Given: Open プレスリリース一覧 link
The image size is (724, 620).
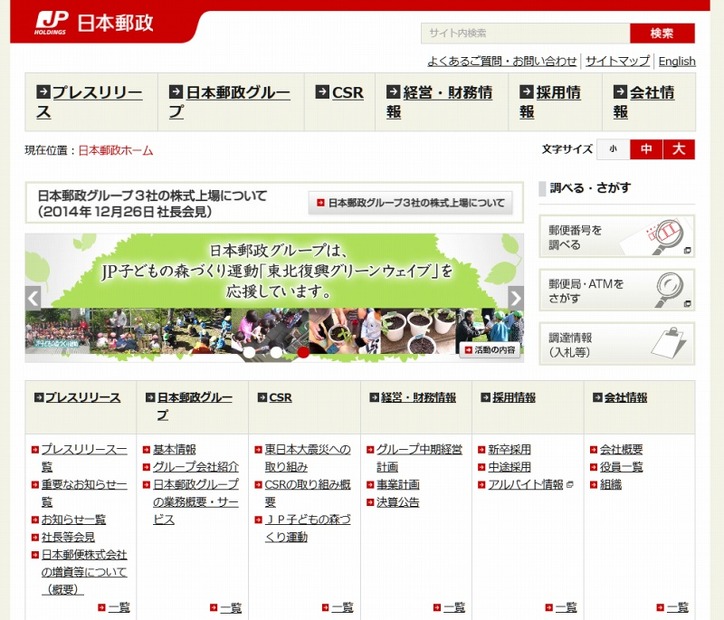Looking at the screenshot, I should point(84,458).
